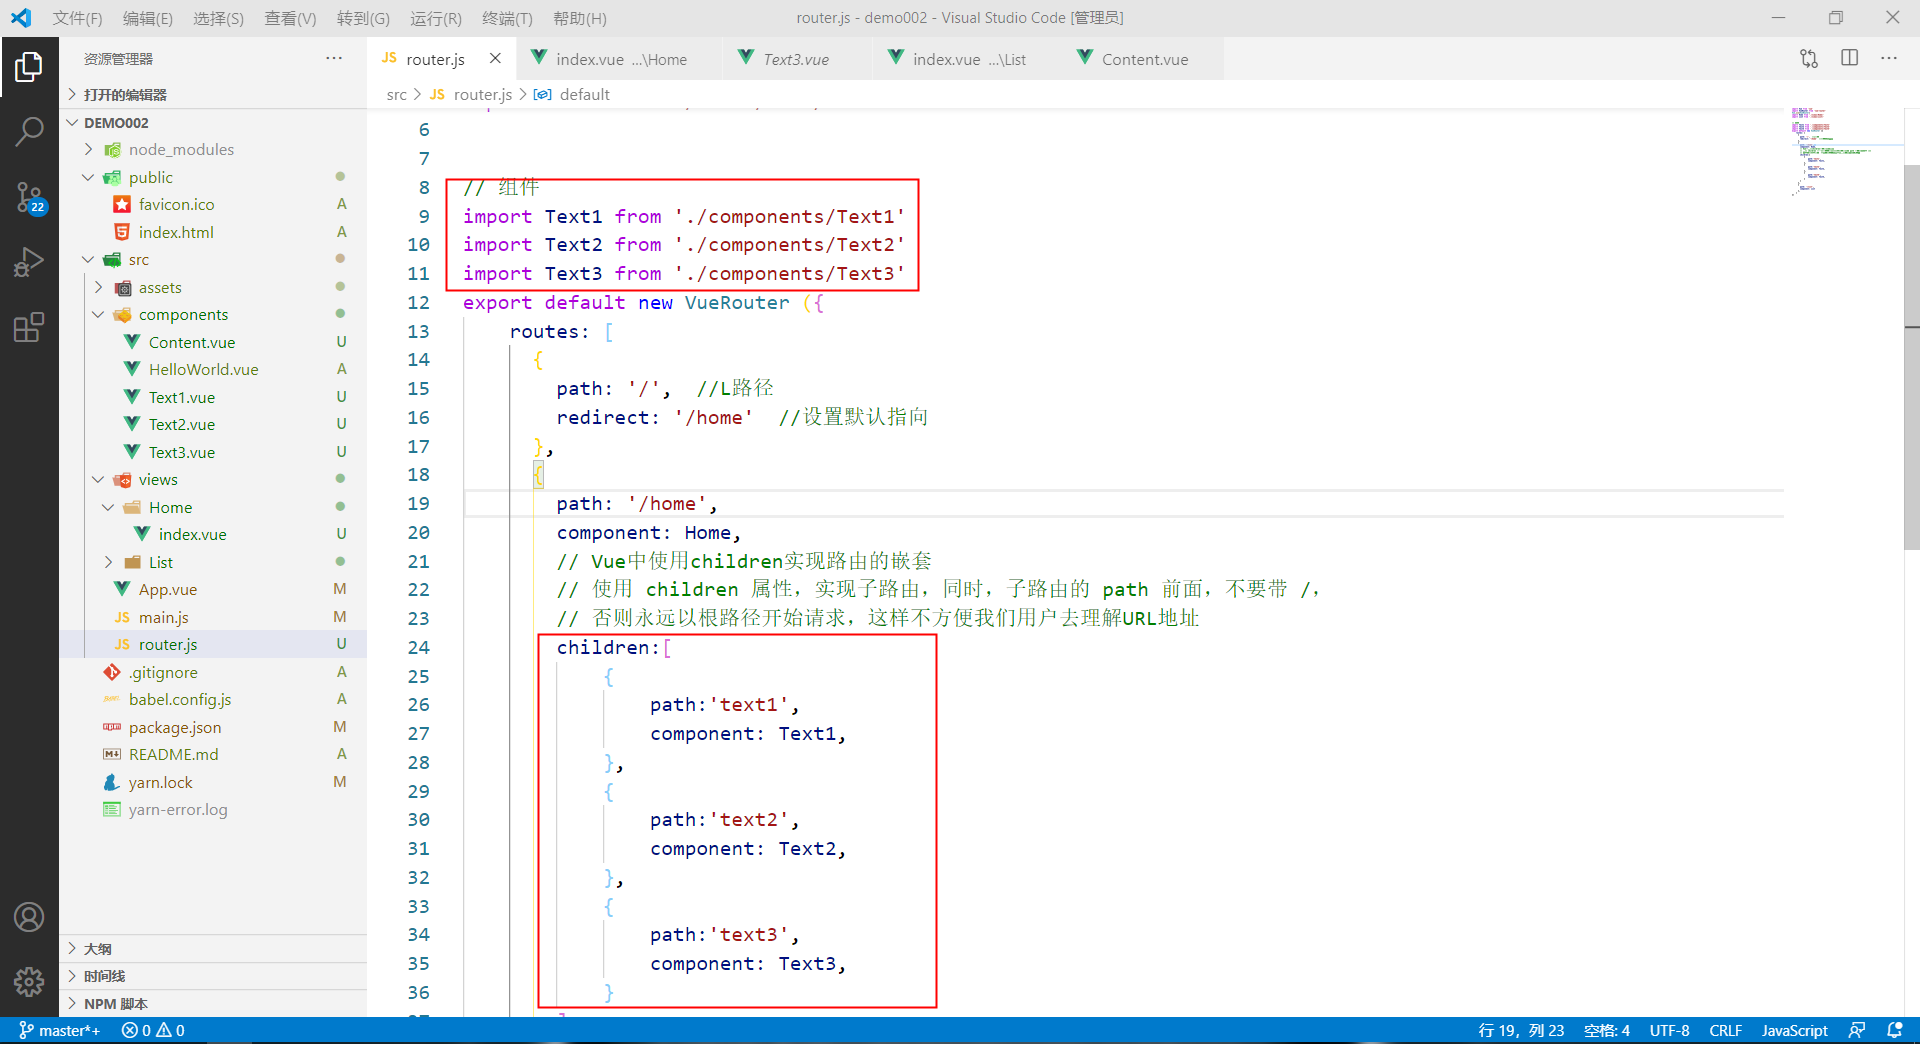Click 行 19, 列 23 cursor position
Screen dimensions: 1920x1044
point(1521,1030)
